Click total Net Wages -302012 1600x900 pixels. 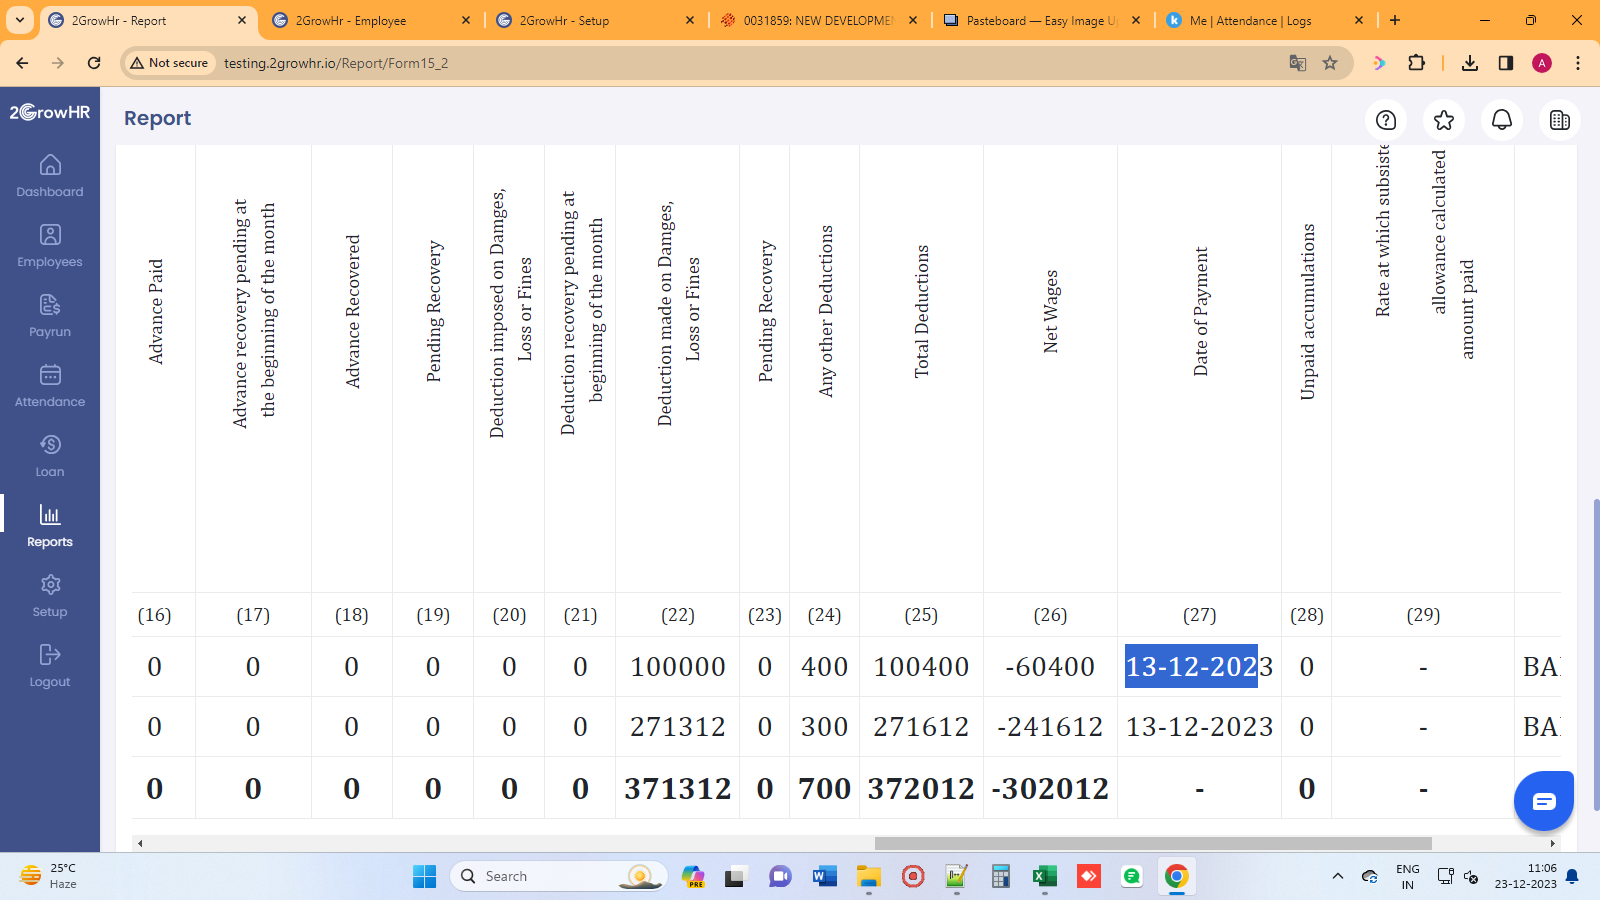tap(1050, 789)
